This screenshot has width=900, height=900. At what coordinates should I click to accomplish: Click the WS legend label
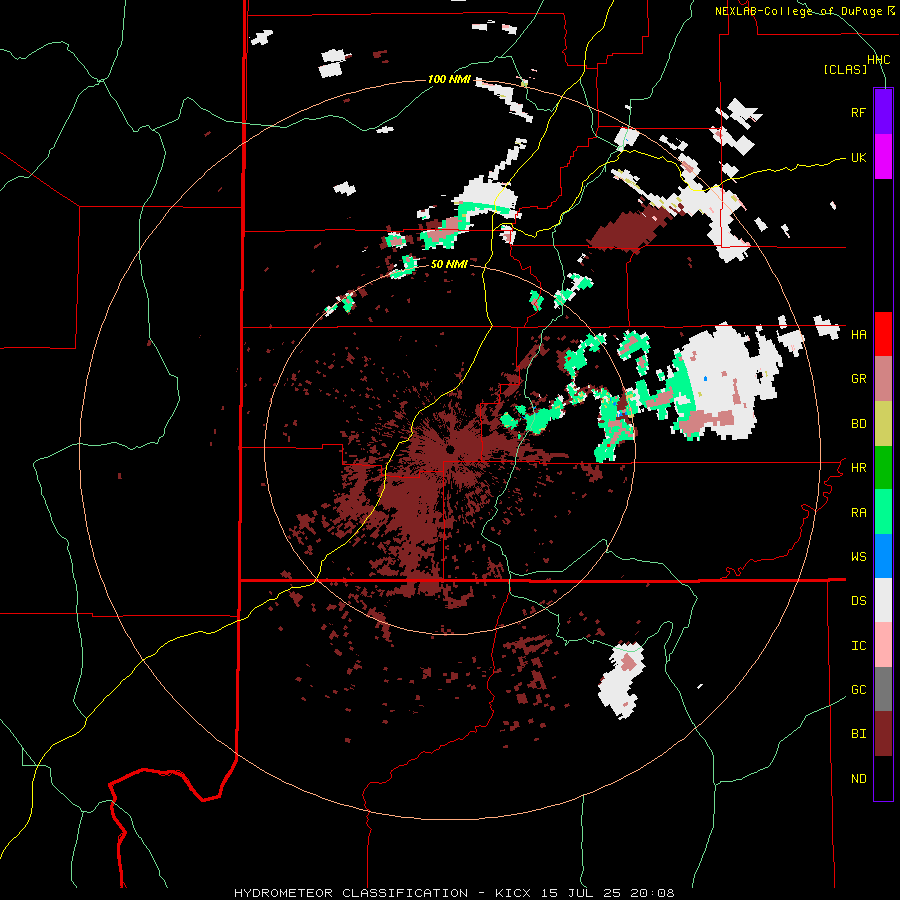click(x=858, y=557)
